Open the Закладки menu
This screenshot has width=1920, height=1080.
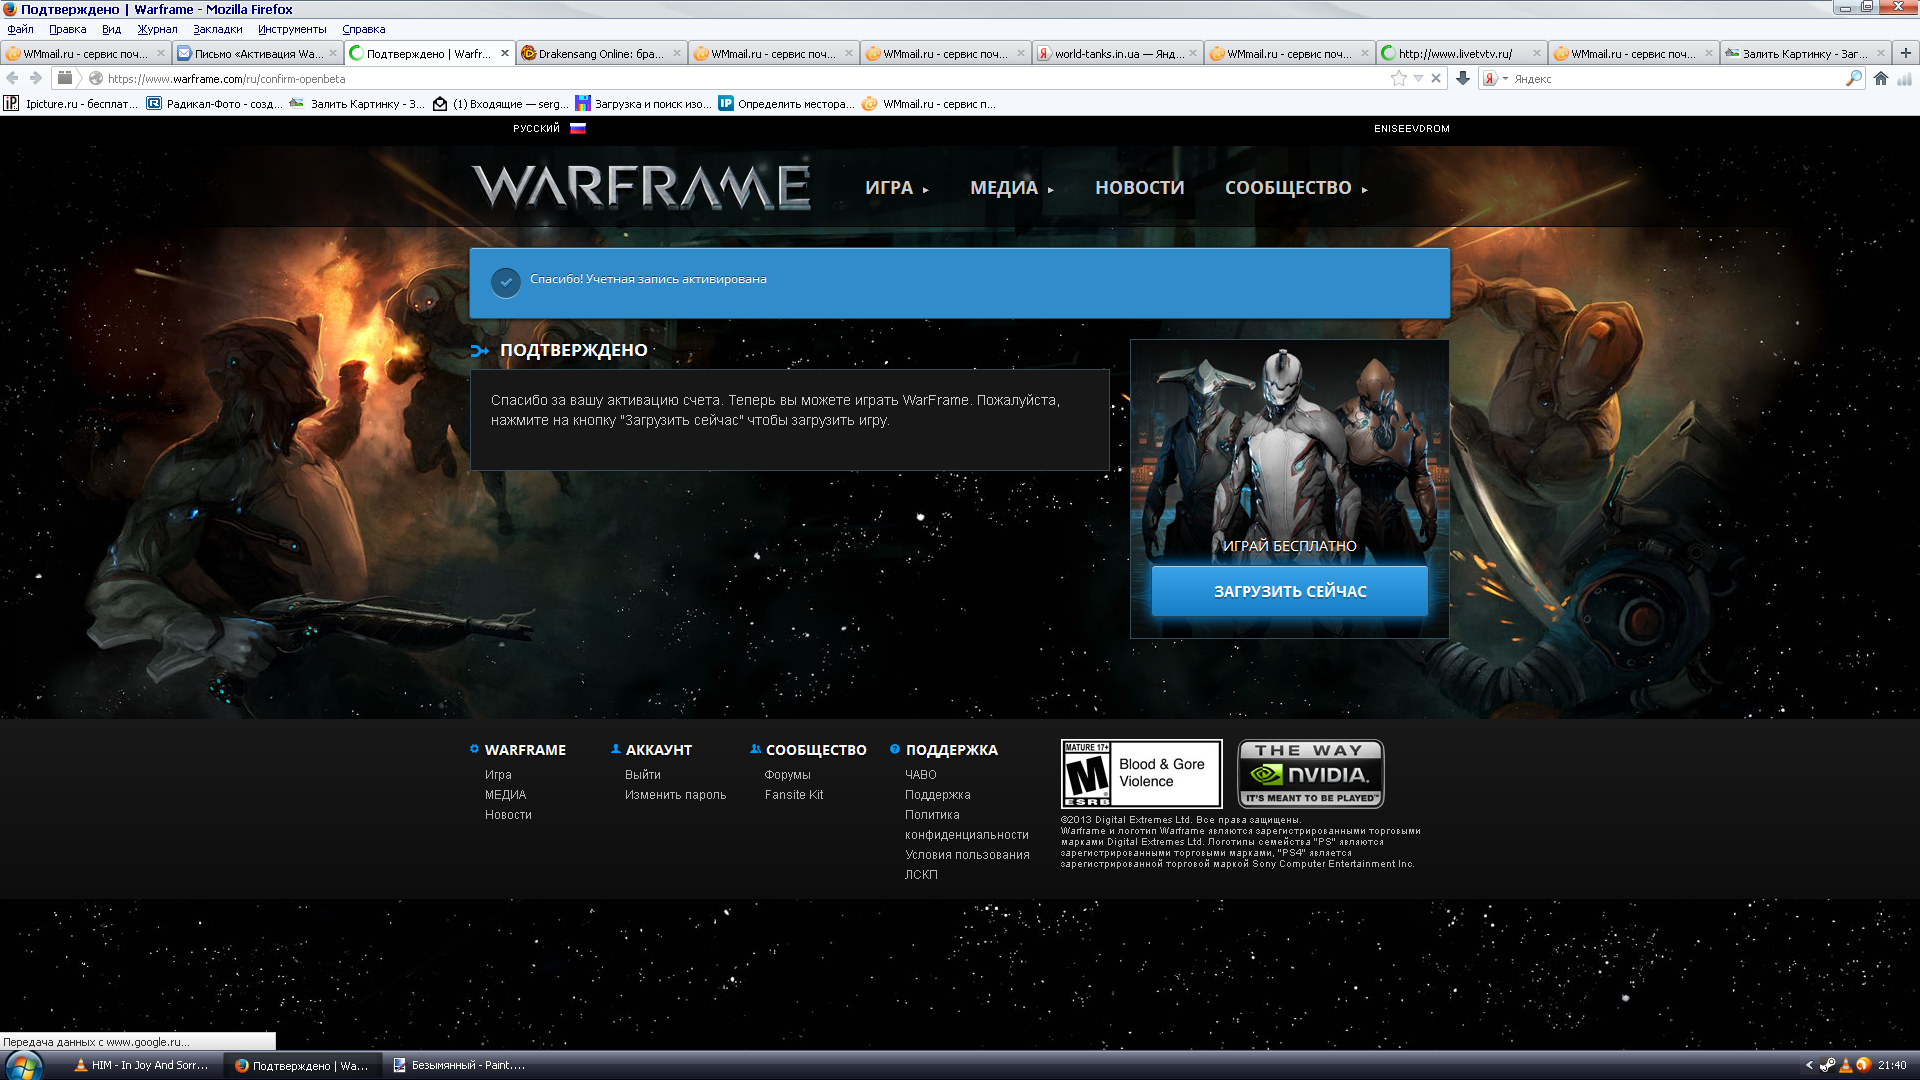coord(217,29)
